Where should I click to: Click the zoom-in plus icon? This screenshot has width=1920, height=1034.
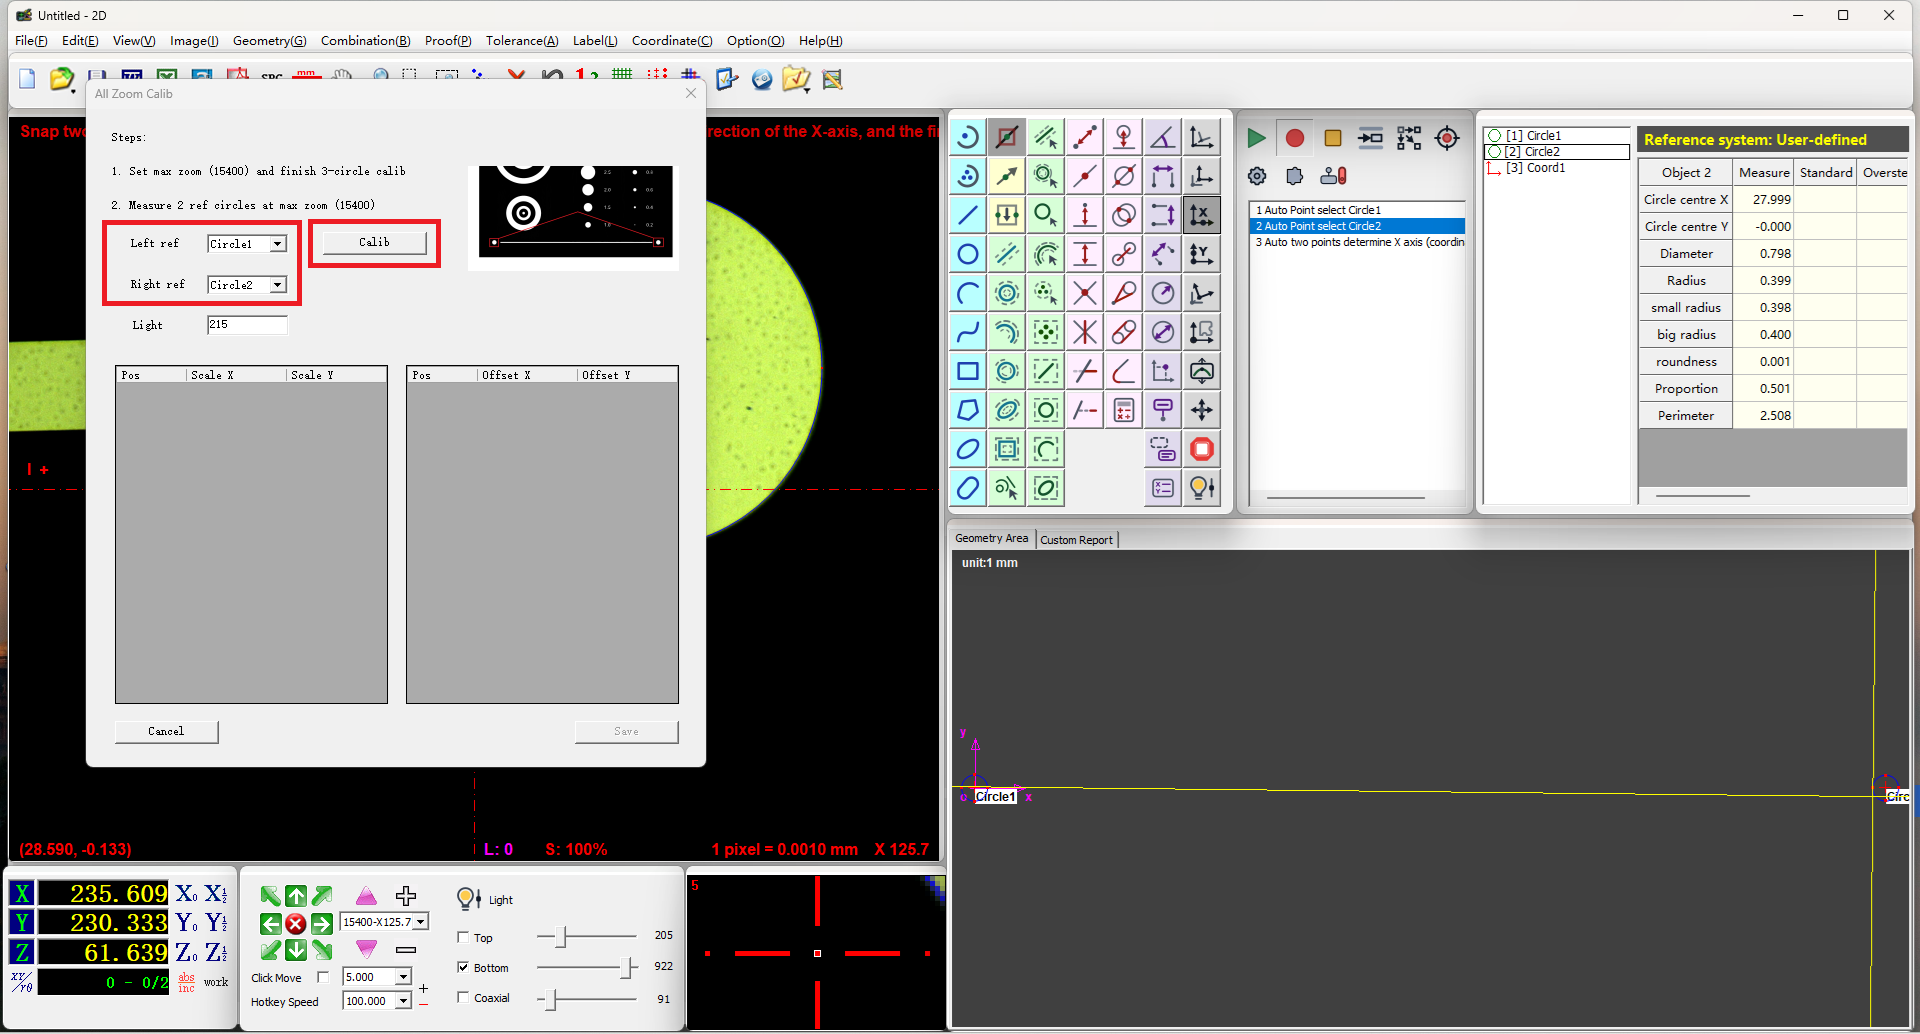pos(406,896)
